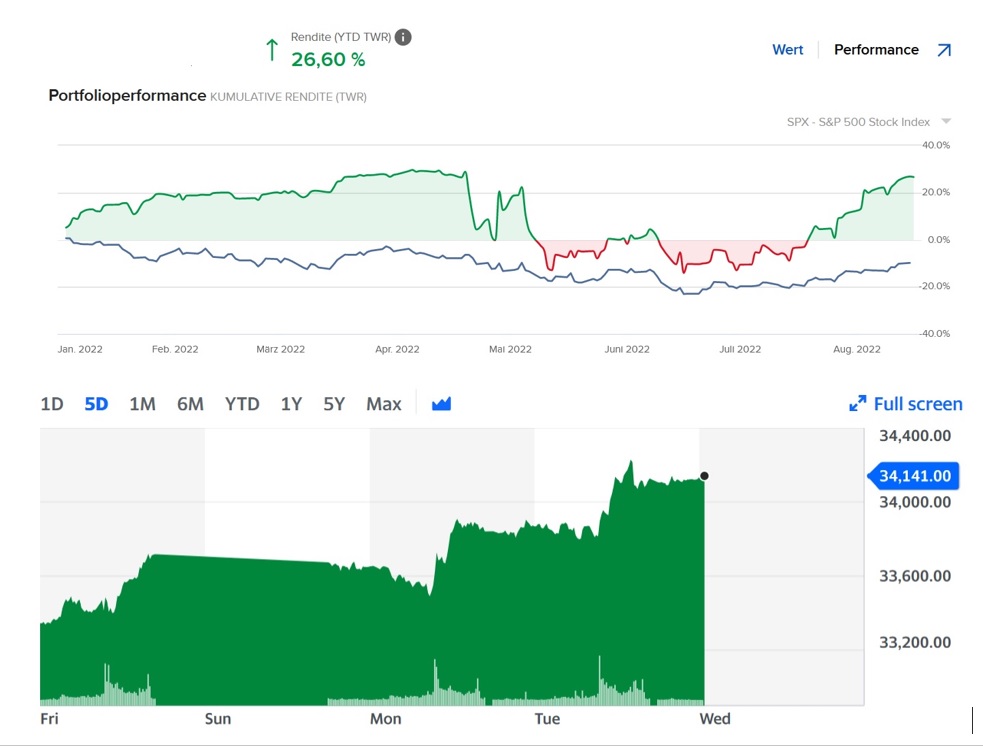Show the 1Y chart range
The height and width of the screenshot is (746, 983).
(x=291, y=404)
